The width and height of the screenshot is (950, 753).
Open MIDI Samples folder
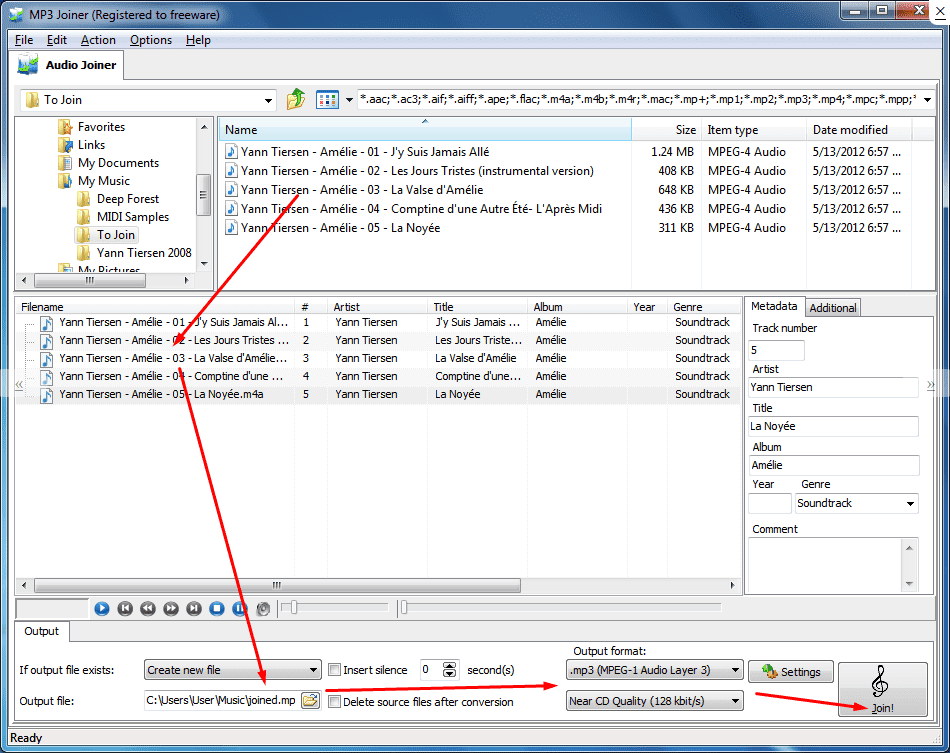tap(133, 217)
